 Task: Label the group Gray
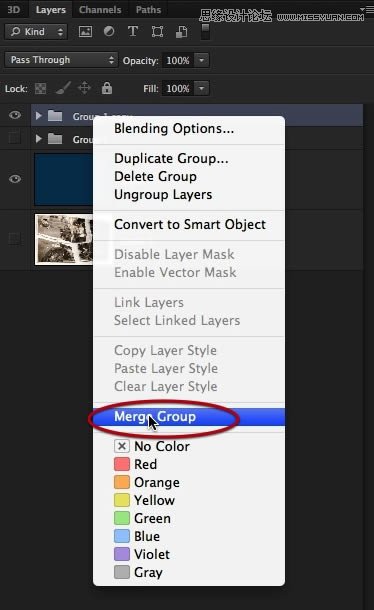coord(189,572)
